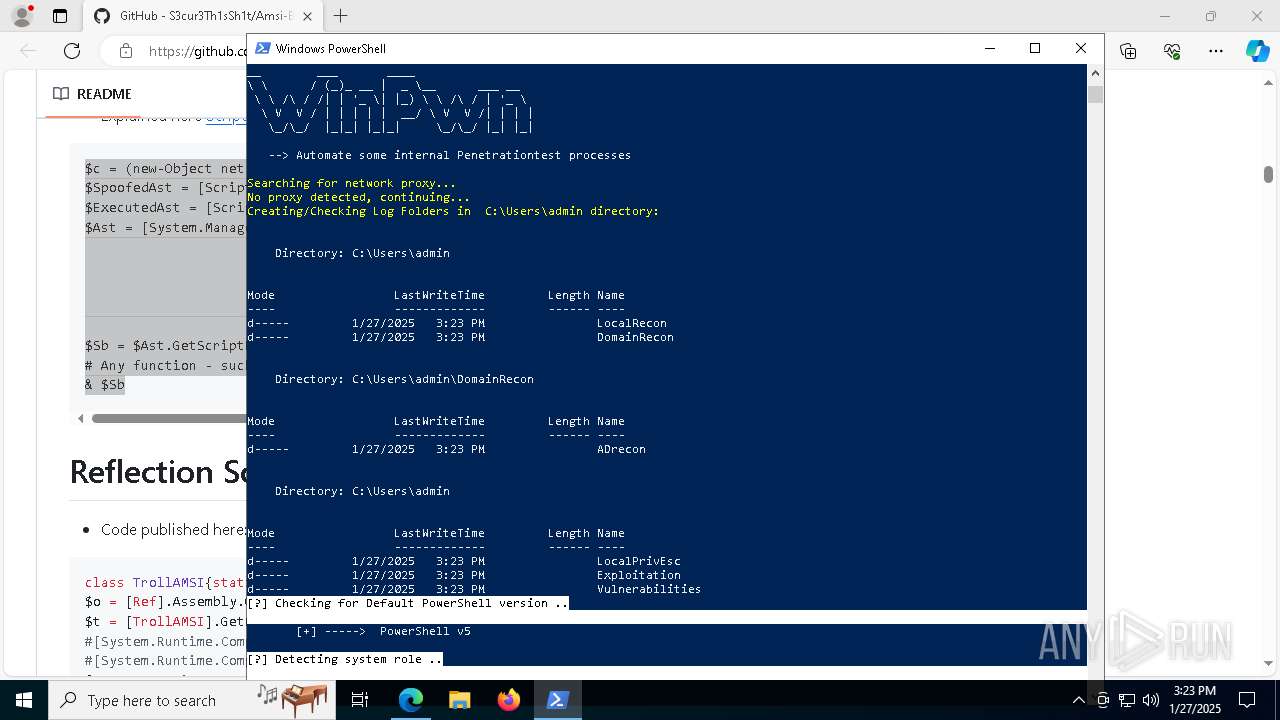Click the 'class TrollAMSI' code line
1280x720 pixels.
point(165,582)
